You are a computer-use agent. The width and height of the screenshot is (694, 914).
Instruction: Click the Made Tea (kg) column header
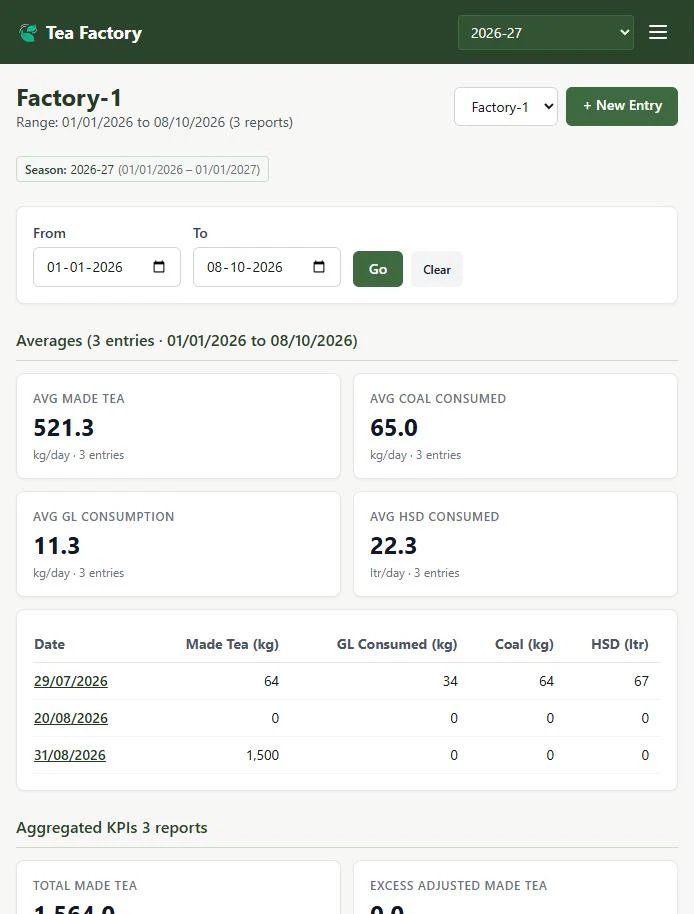pyautogui.click(x=232, y=644)
